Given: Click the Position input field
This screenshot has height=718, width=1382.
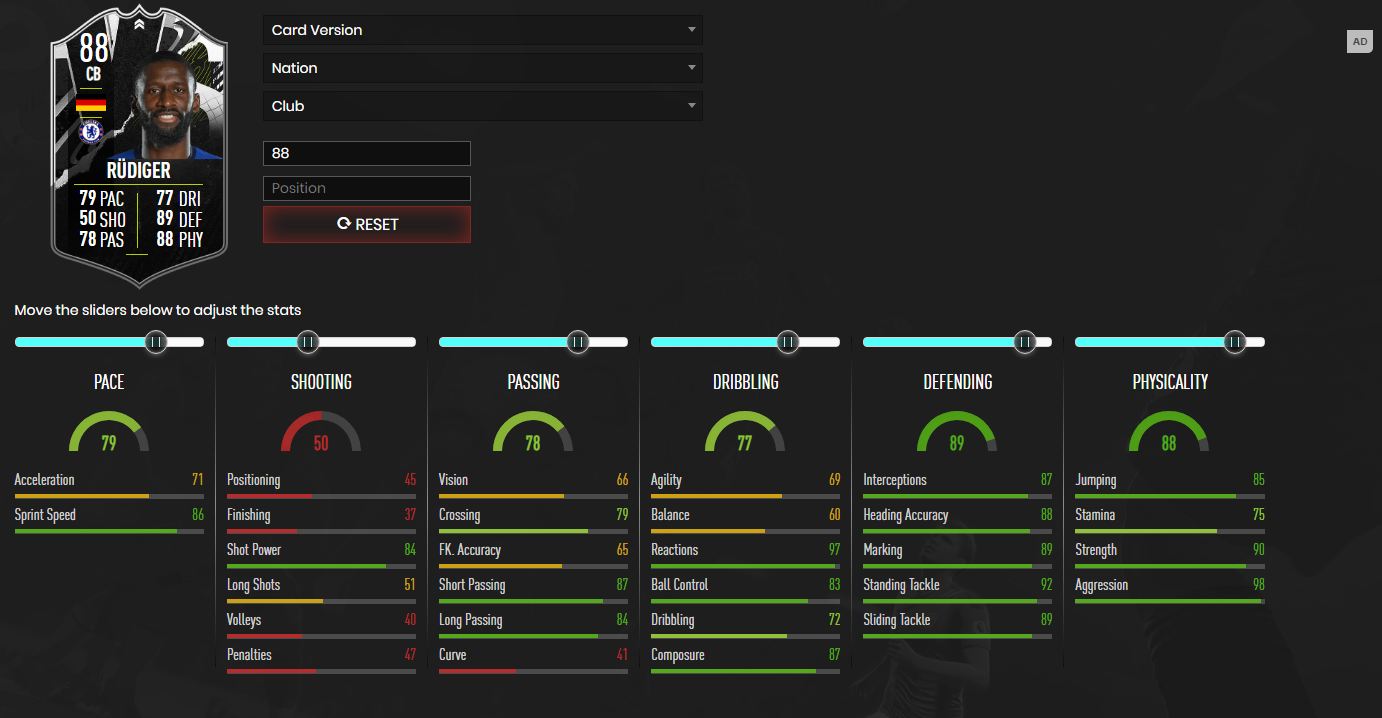Looking at the screenshot, I should tap(367, 188).
